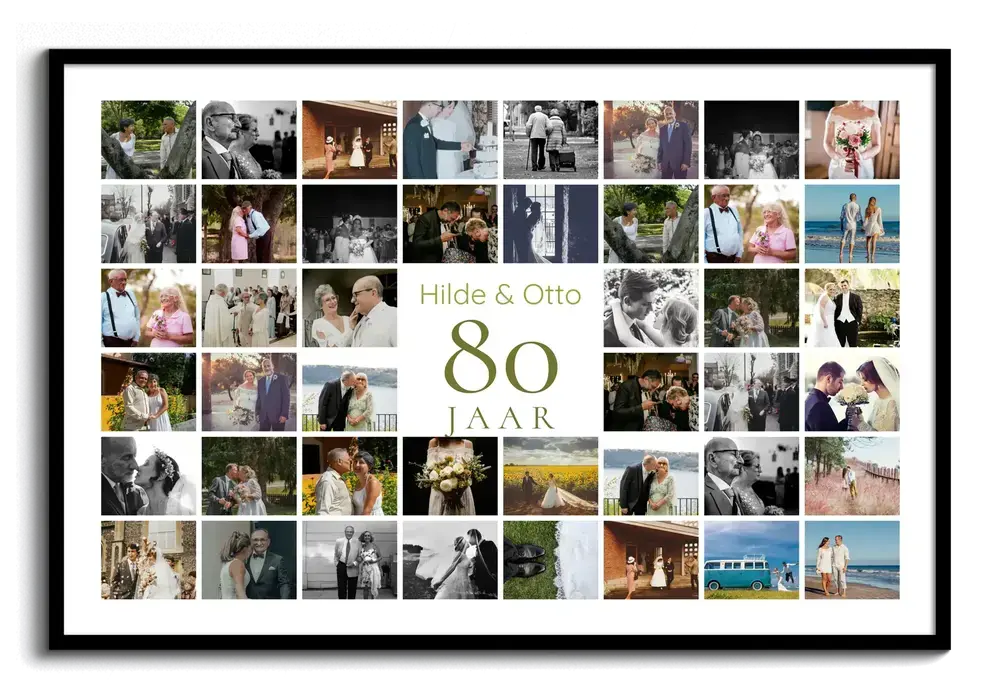Image resolution: width=1000 pixels, height=699 pixels.
Task: Select photo of couple in pink field by fence
Action: pyautogui.click(x=852, y=476)
